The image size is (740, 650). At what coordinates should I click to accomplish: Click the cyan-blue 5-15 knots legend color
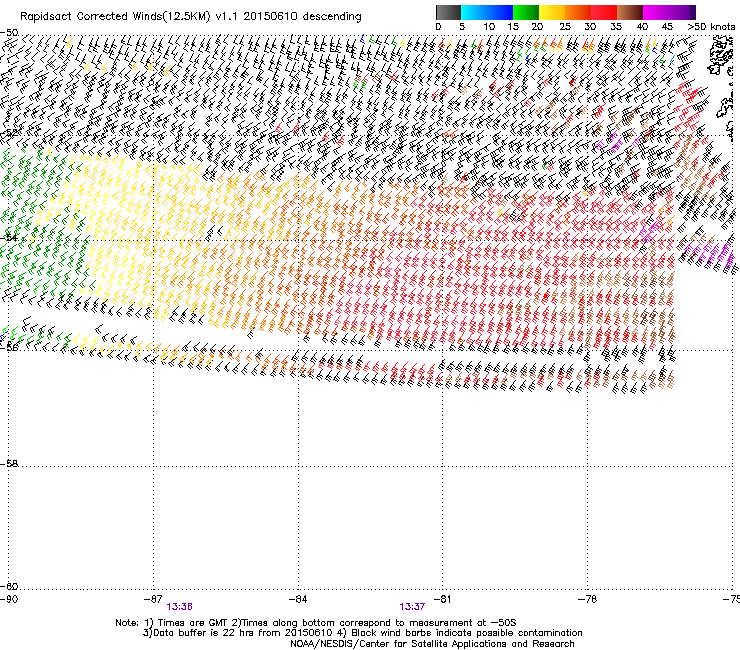click(x=487, y=12)
